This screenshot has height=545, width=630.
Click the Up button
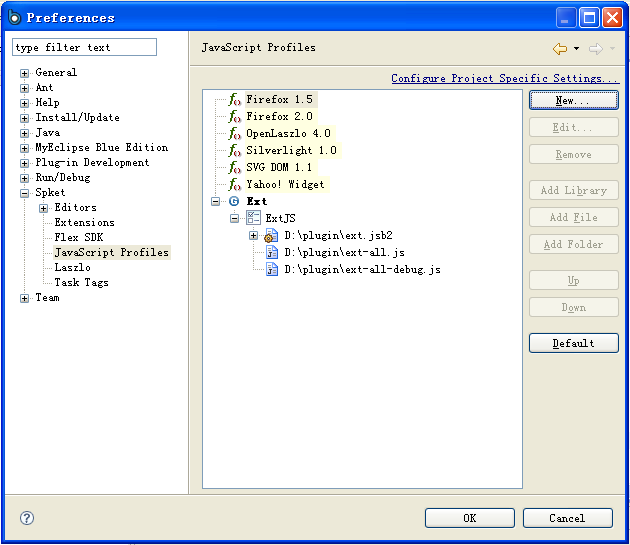point(573,280)
